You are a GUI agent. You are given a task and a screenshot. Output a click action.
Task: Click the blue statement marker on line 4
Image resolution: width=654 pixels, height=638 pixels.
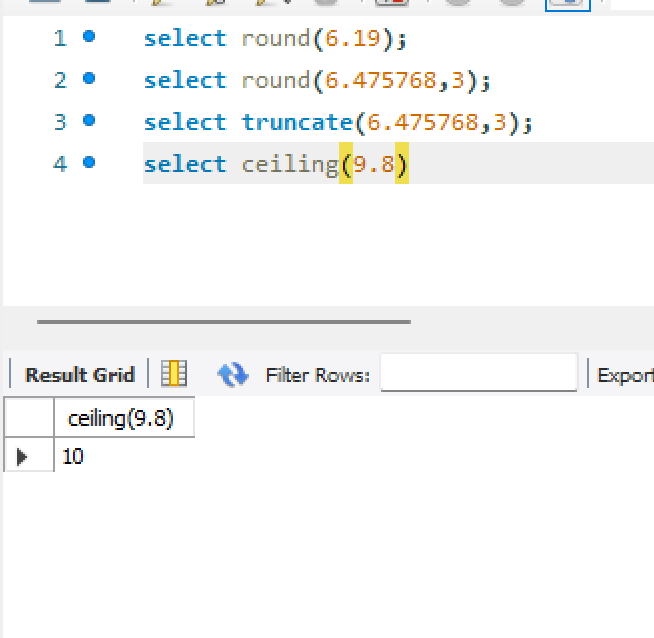[x=89, y=162]
